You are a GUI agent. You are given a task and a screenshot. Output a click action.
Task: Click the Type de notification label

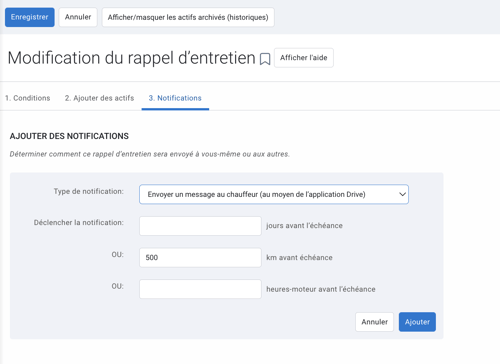89,191
